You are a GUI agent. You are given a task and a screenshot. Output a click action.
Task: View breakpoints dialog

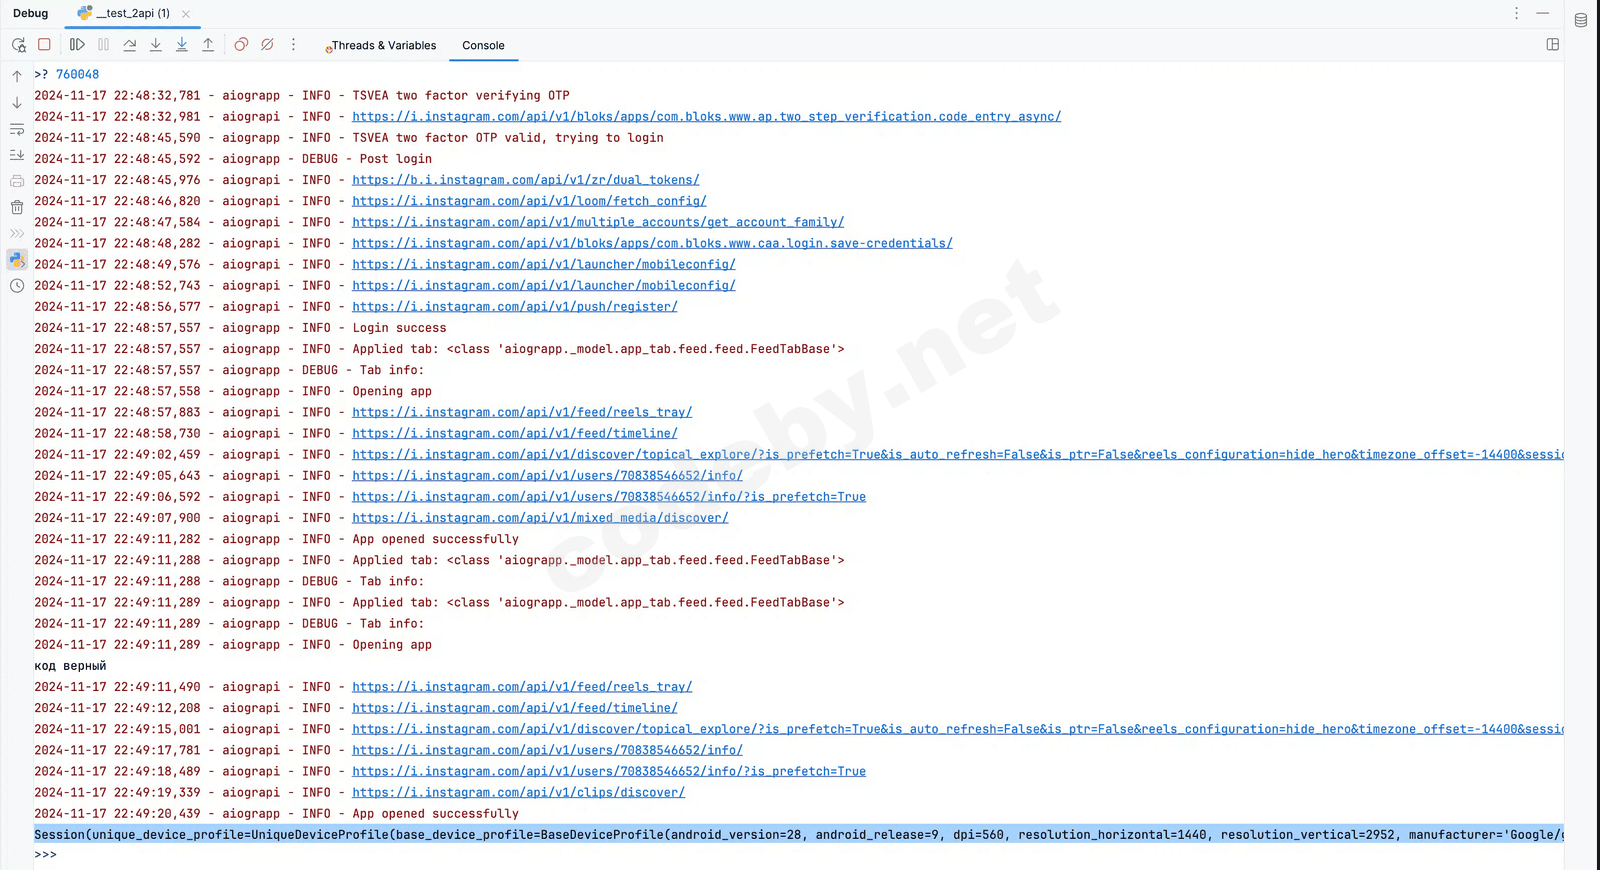coord(241,44)
